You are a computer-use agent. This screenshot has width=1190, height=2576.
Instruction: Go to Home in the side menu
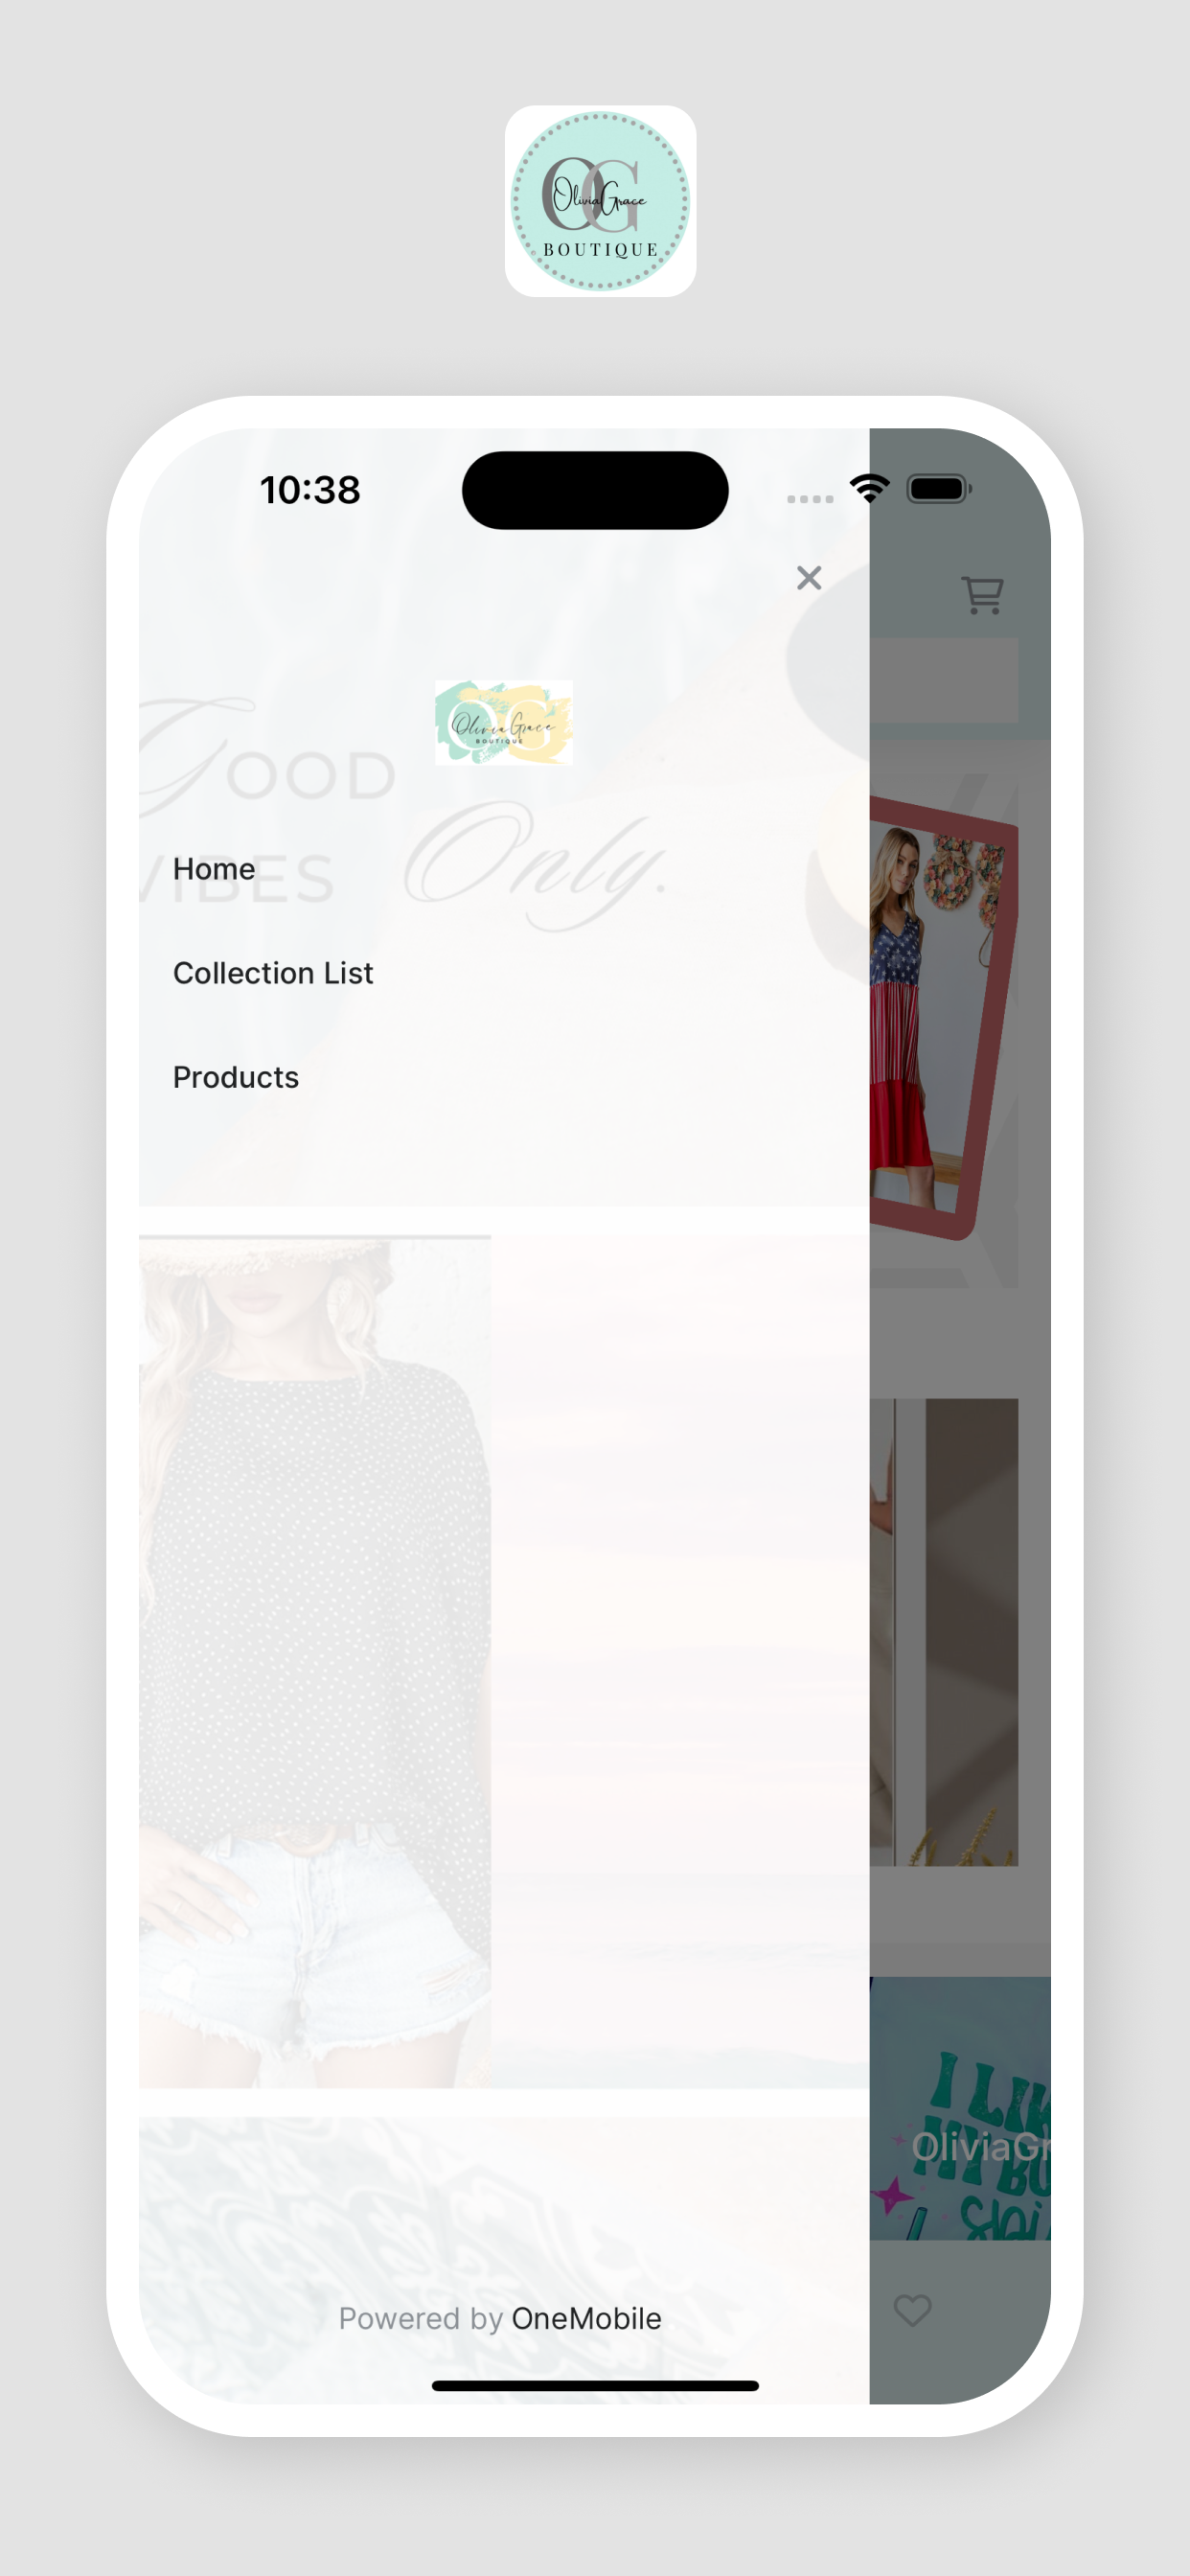214,869
